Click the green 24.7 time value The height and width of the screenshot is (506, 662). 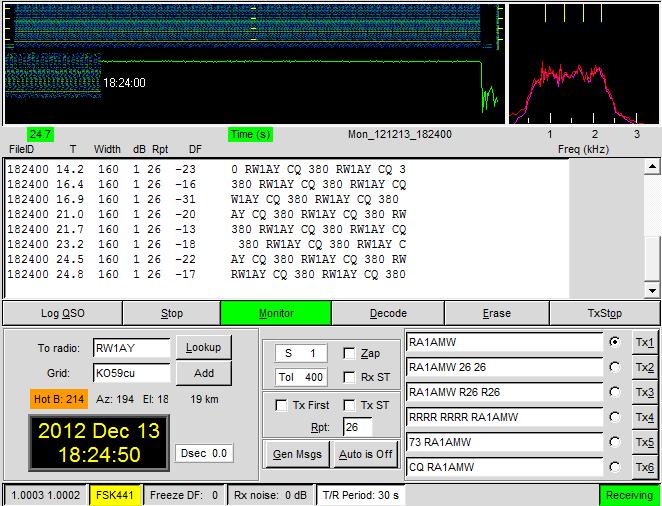40,135
